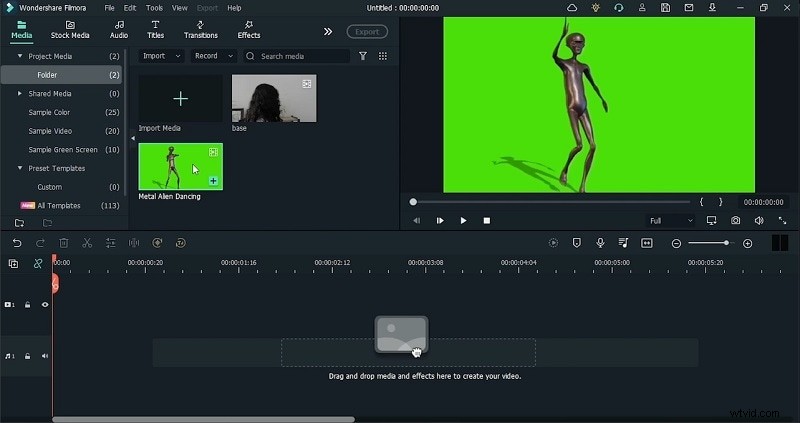This screenshot has width=800, height=423.
Task: Click the lightbulb tips icon
Action: (595, 8)
